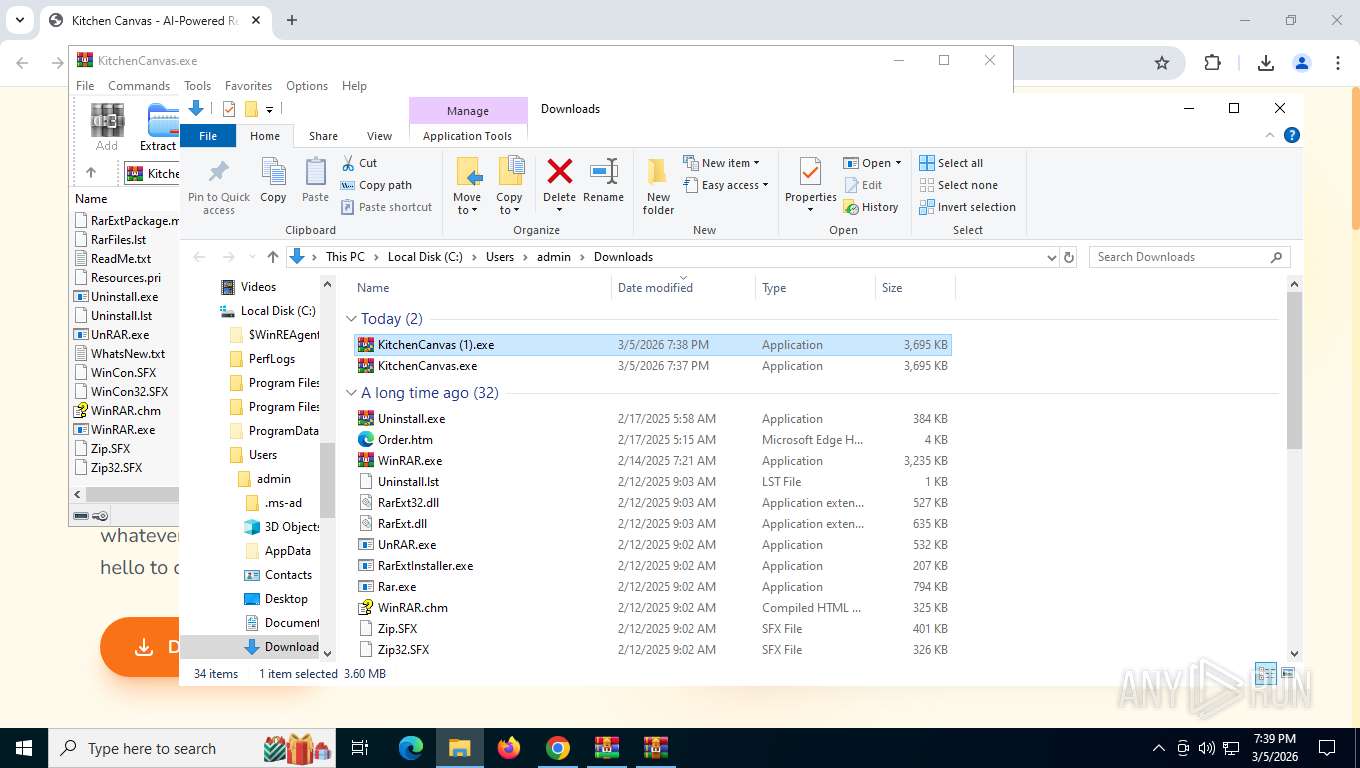The width and height of the screenshot is (1360, 768).
Task: Click the file list vertical scrollbar
Action: coord(1295,372)
